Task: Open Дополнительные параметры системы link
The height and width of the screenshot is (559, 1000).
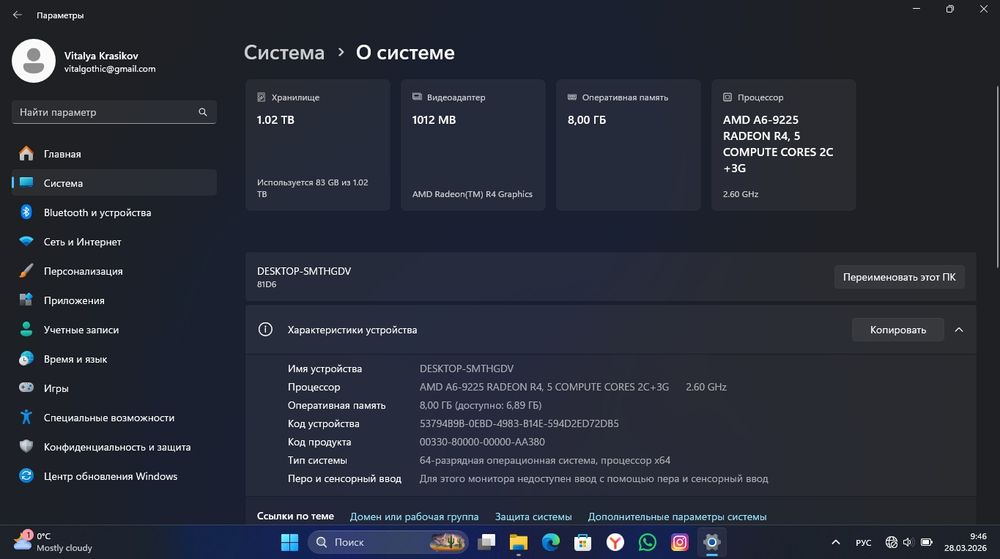Action: tap(677, 517)
